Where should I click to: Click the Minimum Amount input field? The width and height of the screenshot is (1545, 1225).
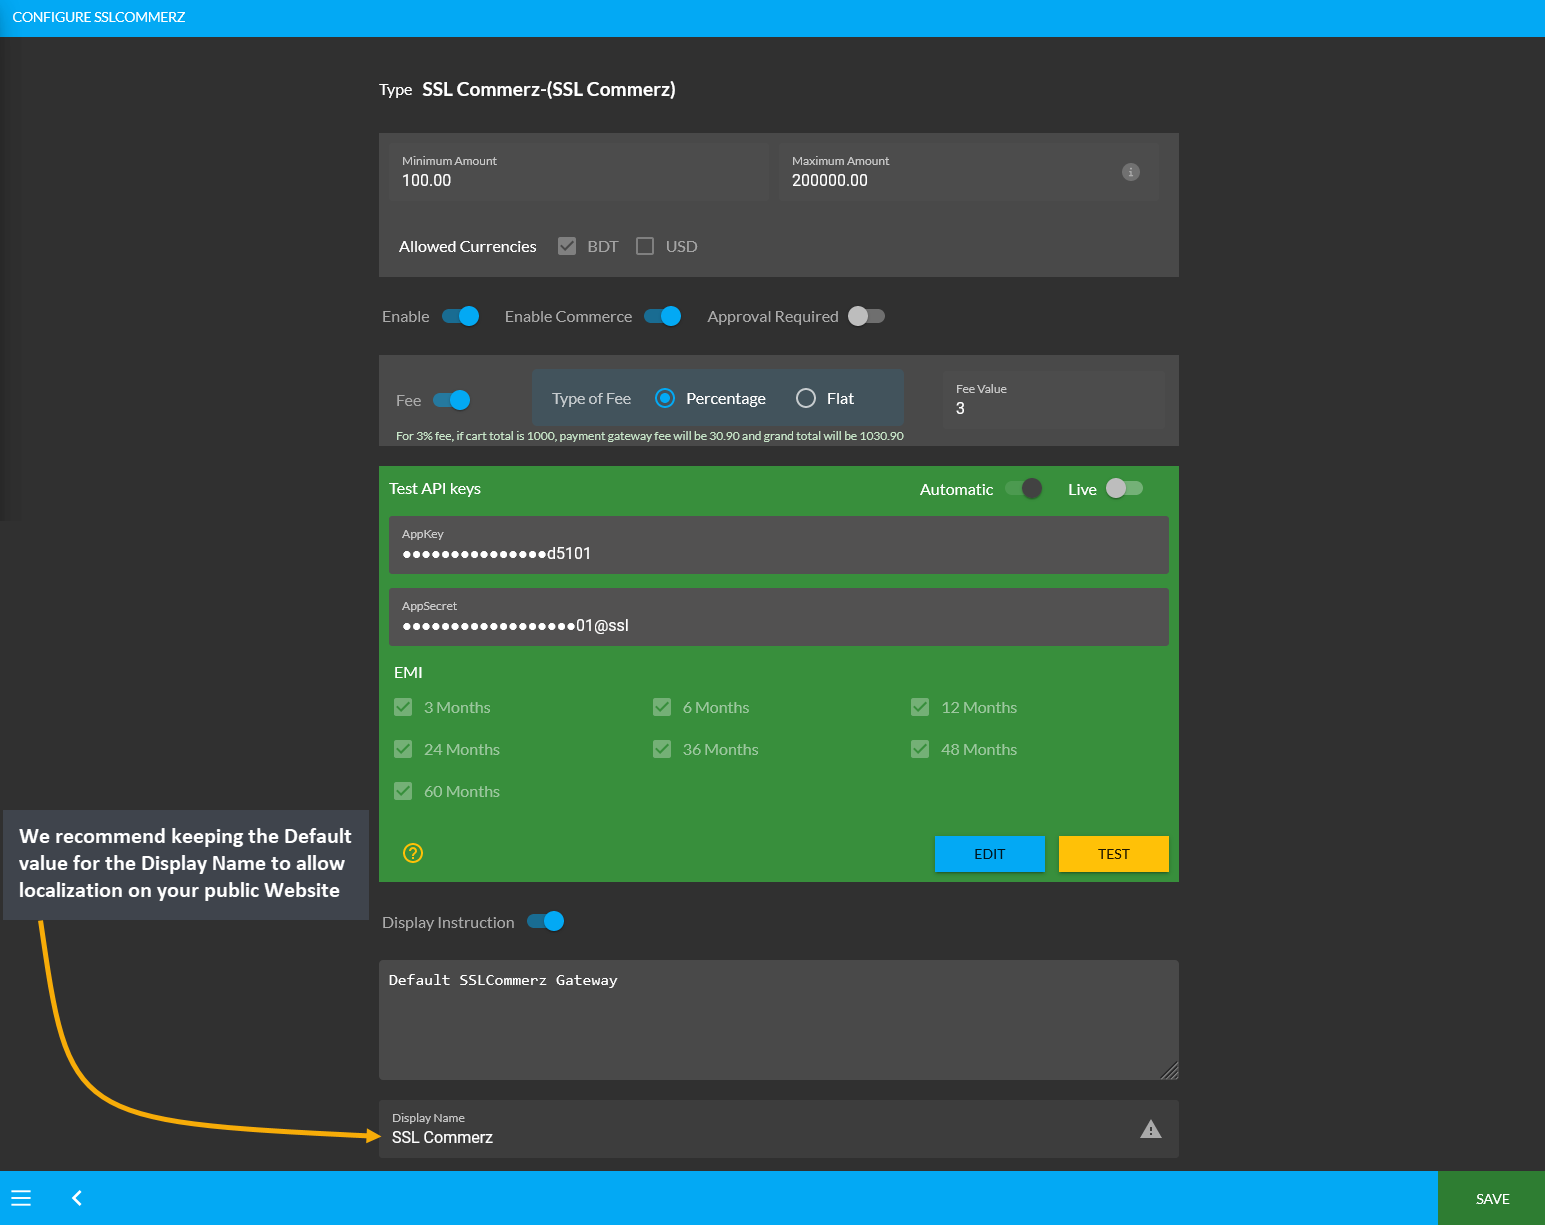(x=579, y=172)
